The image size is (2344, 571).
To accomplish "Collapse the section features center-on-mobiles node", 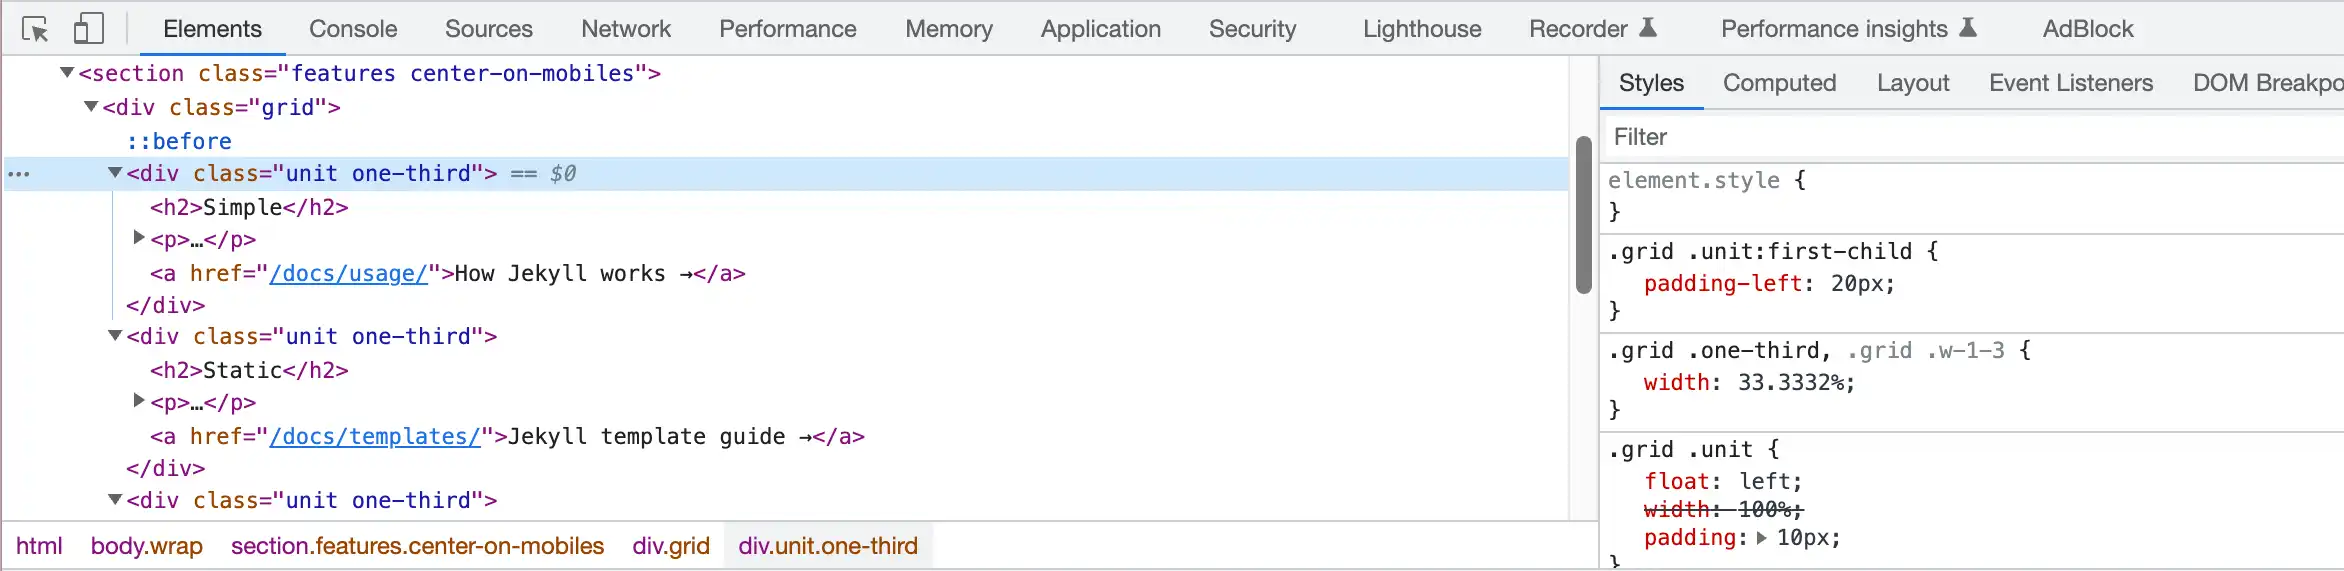I will click(x=67, y=72).
